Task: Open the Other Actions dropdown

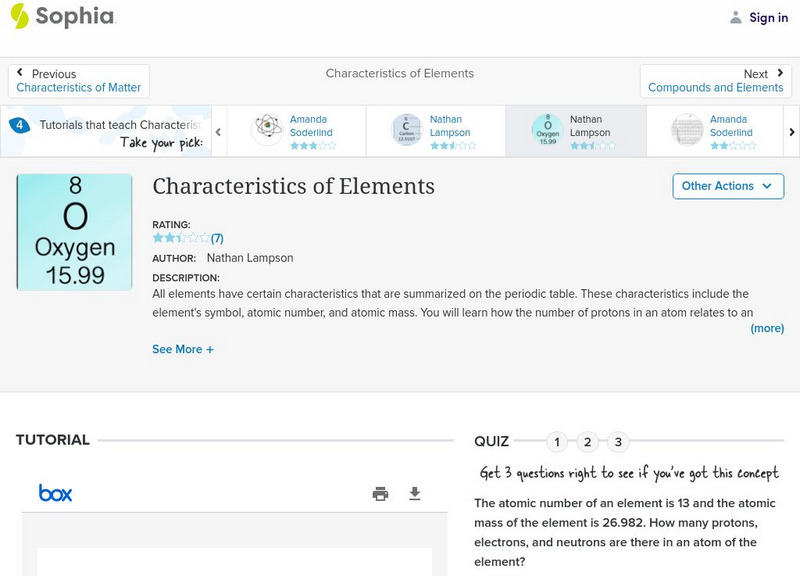Action: tap(727, 186)
